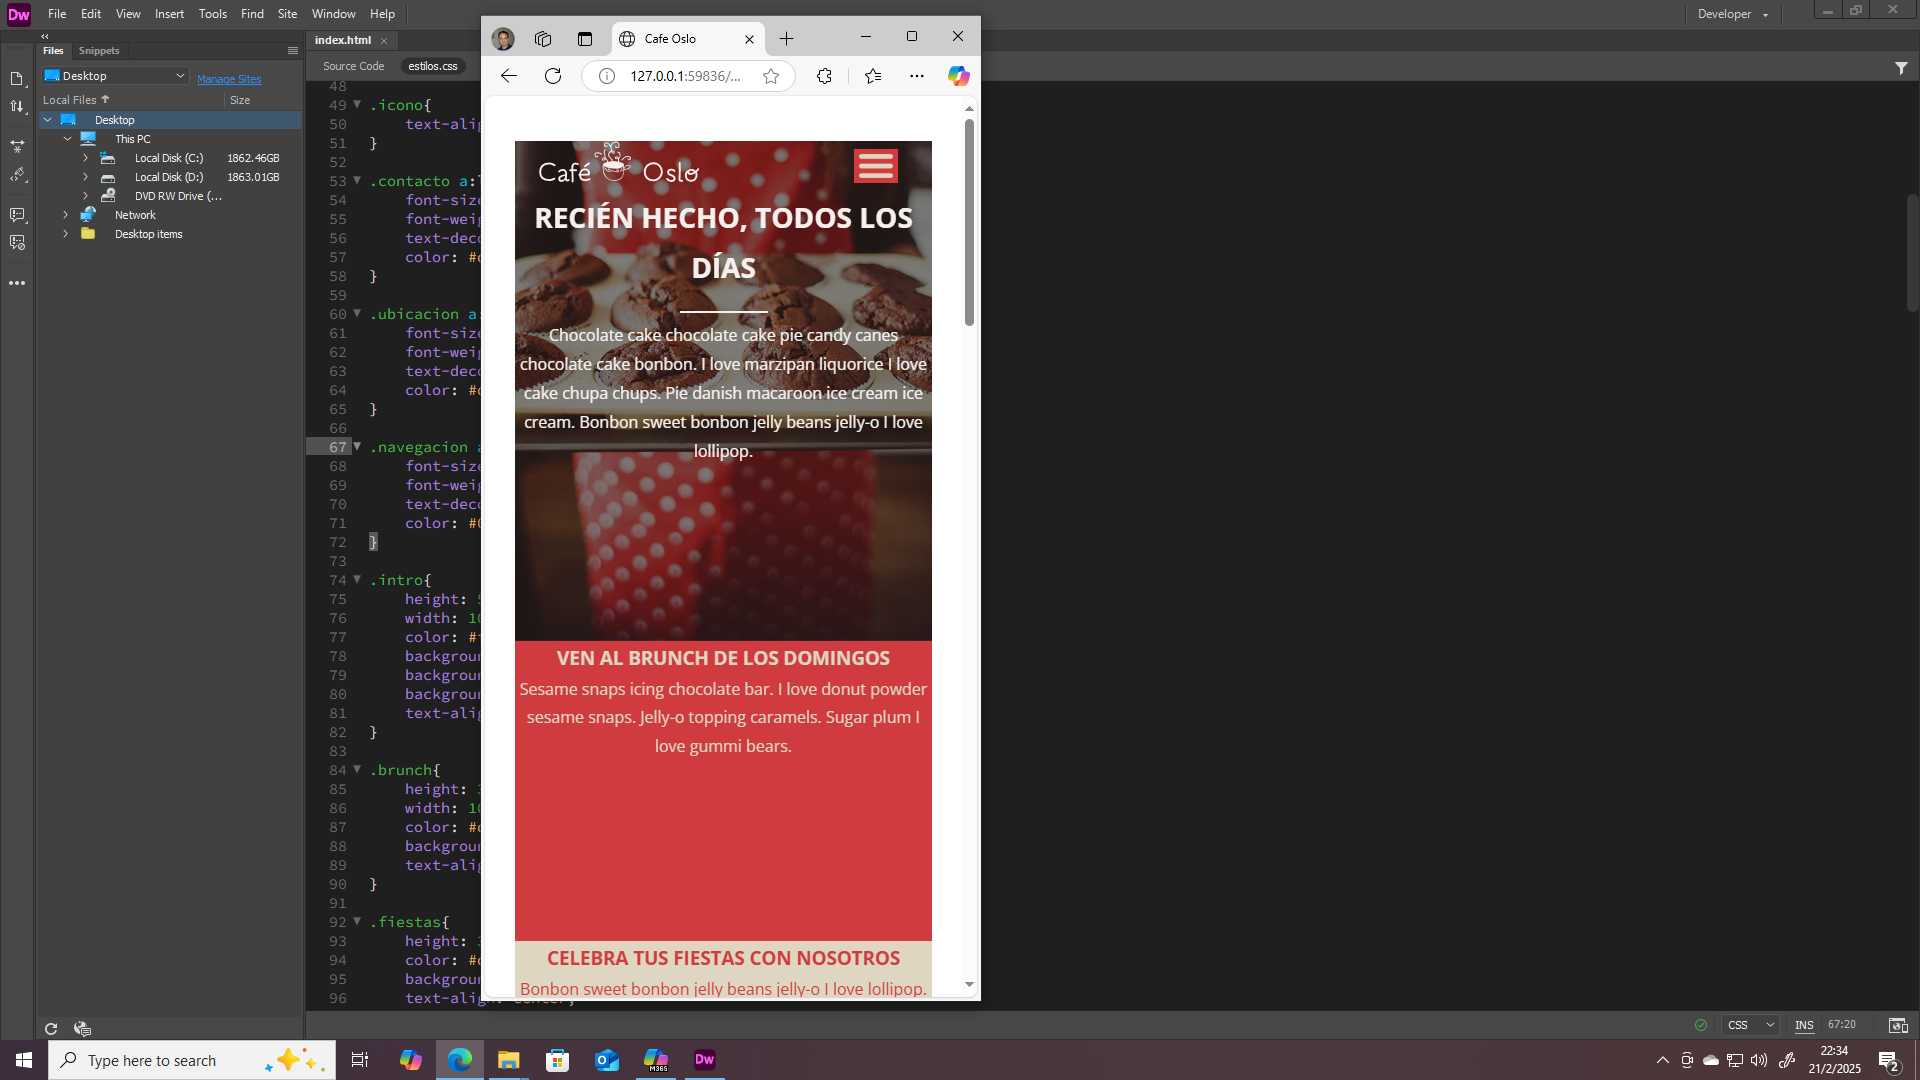The height and width of the screenshot is (1080, 1920).
Task: Toggle the hamburger menu on the Cafe Oslo page
Action: pos(875,165)
